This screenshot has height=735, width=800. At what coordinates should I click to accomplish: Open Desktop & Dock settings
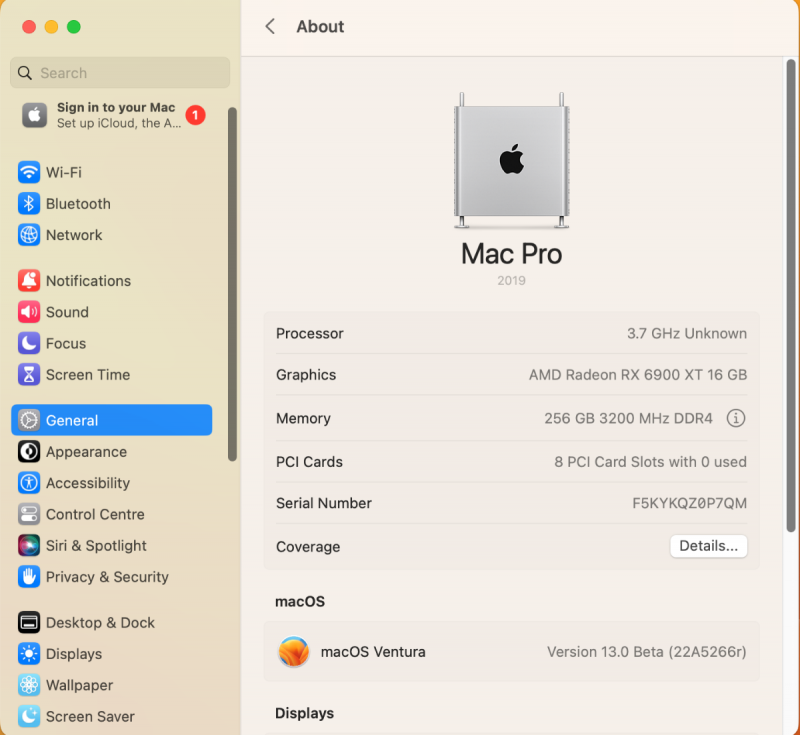tap(100, 623)
